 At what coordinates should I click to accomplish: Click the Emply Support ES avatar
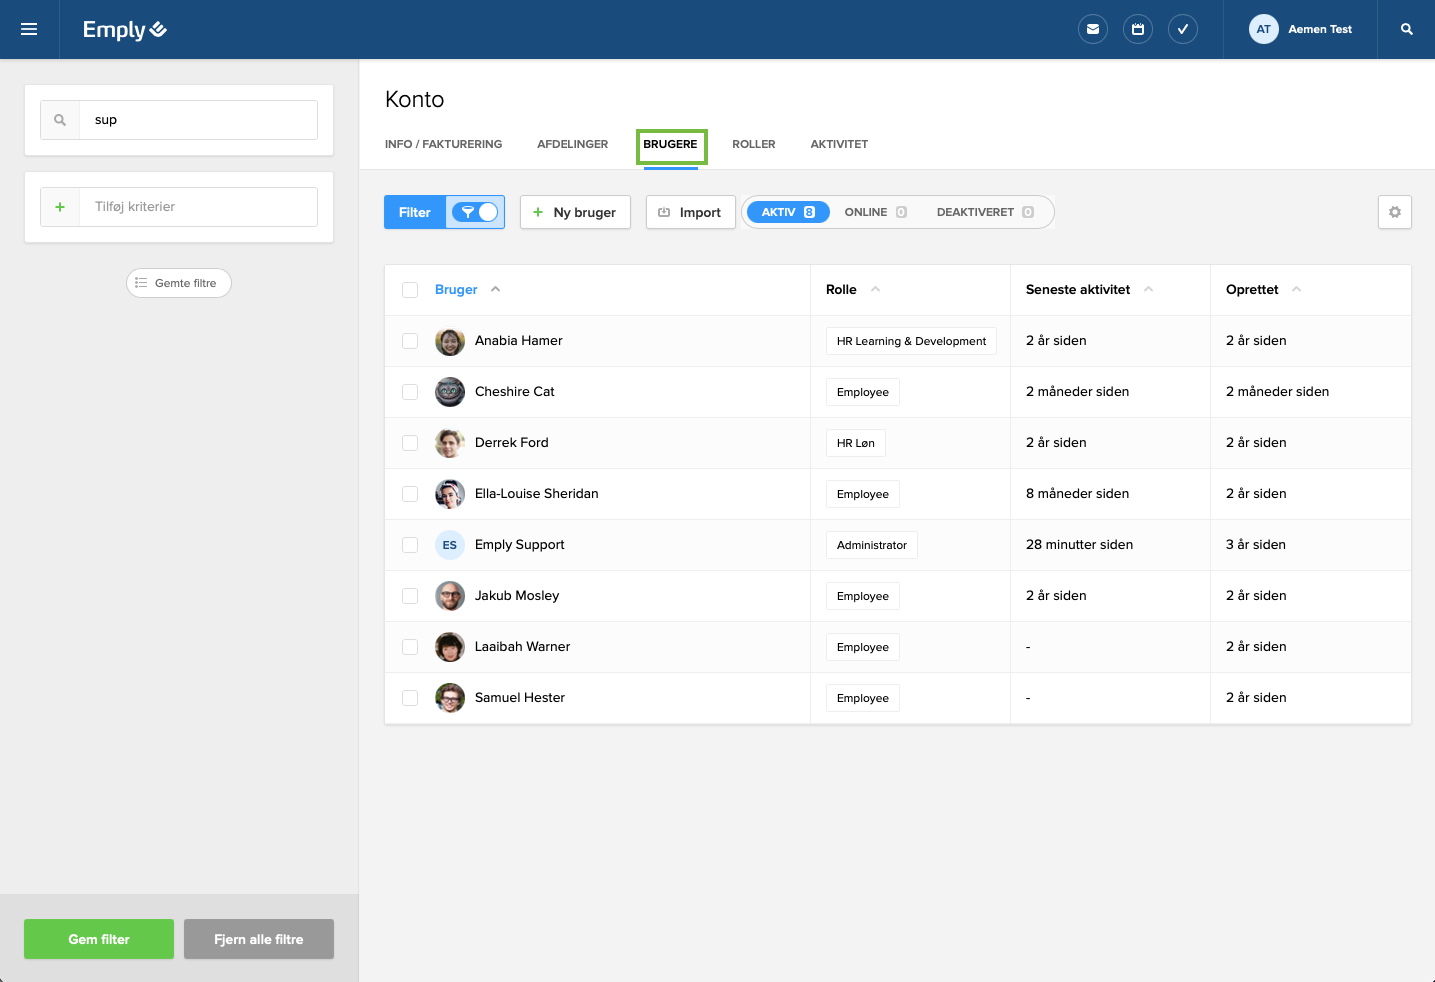[x=450, y=545]
